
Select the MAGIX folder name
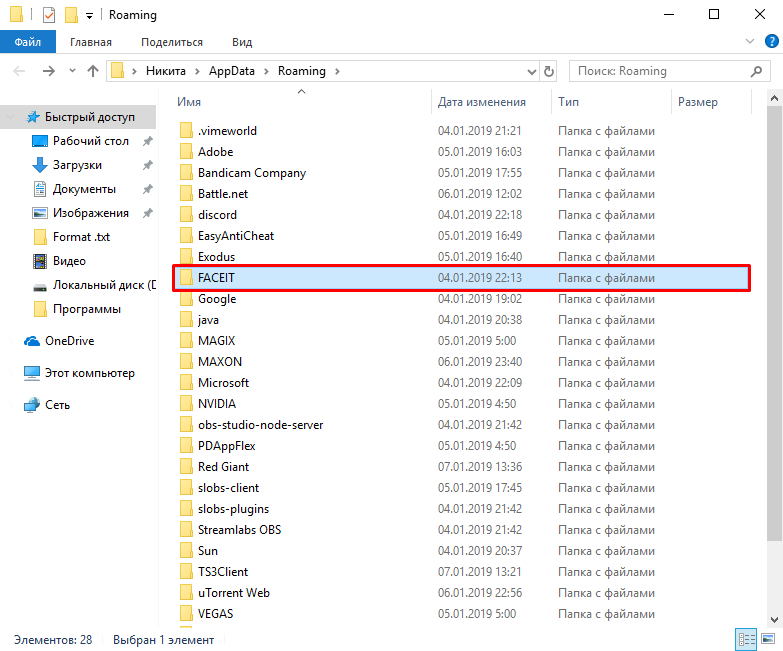(x=216, y=340)
